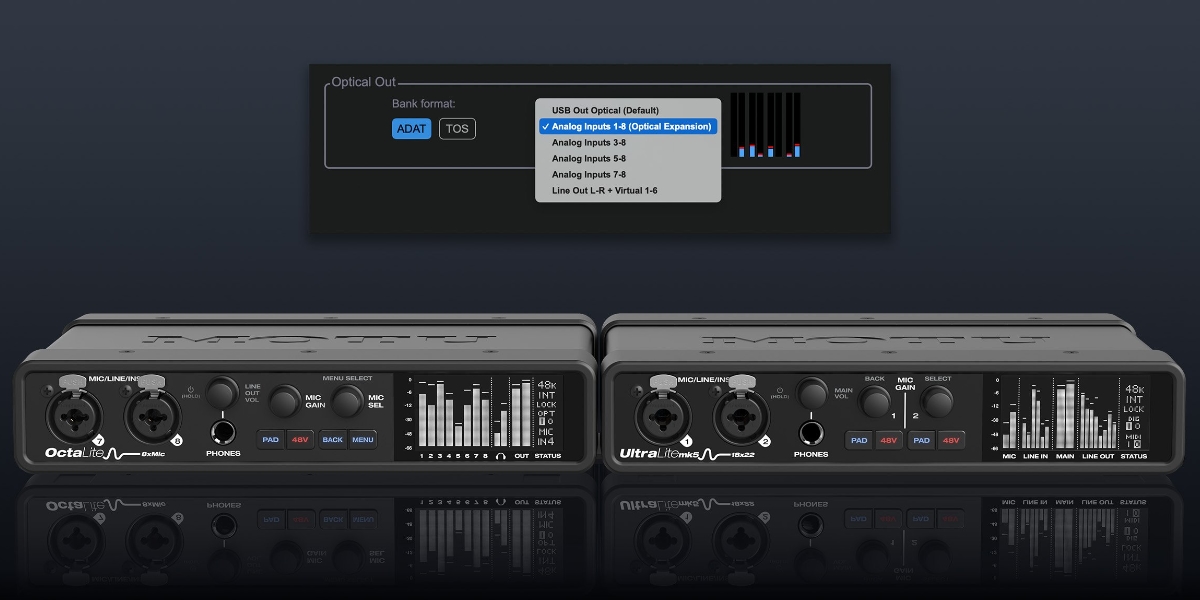Pick Analog Inputs 5-8 from the list
This screenshot has height=600, width=1200.
628,158
